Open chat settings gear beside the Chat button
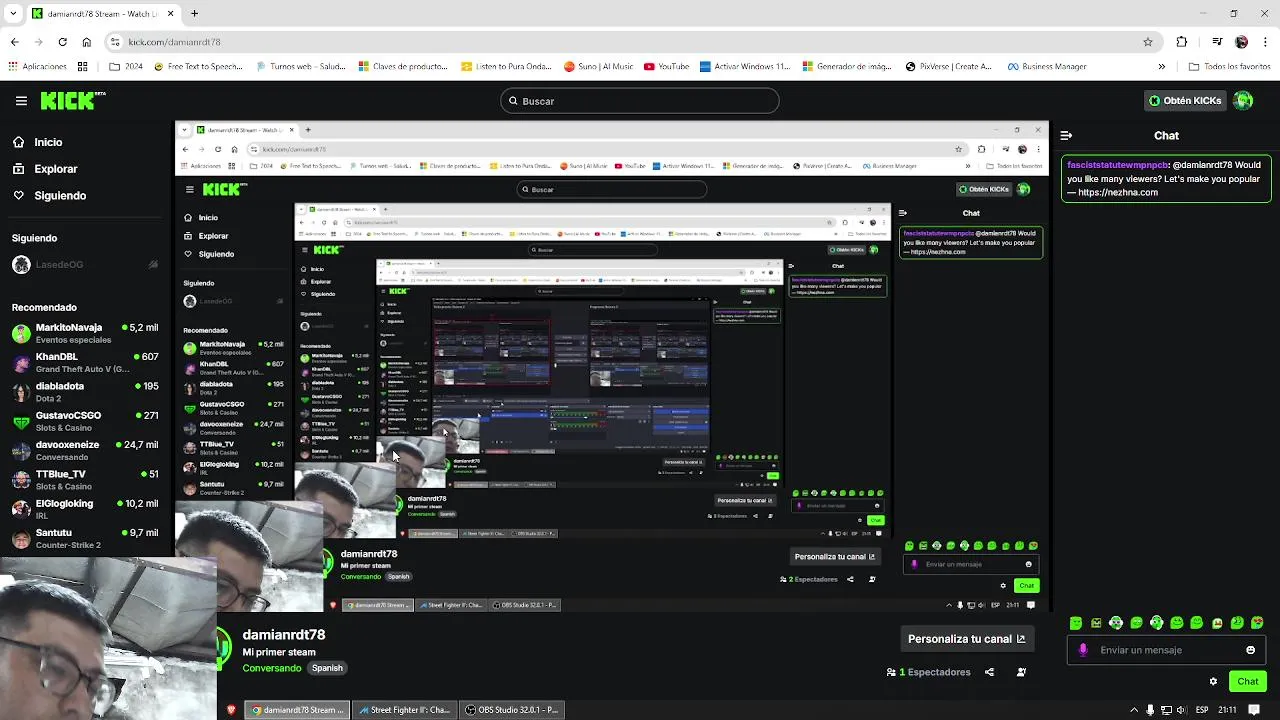The height and width of the screenshot is (720, 1280). pos(1213,681)
